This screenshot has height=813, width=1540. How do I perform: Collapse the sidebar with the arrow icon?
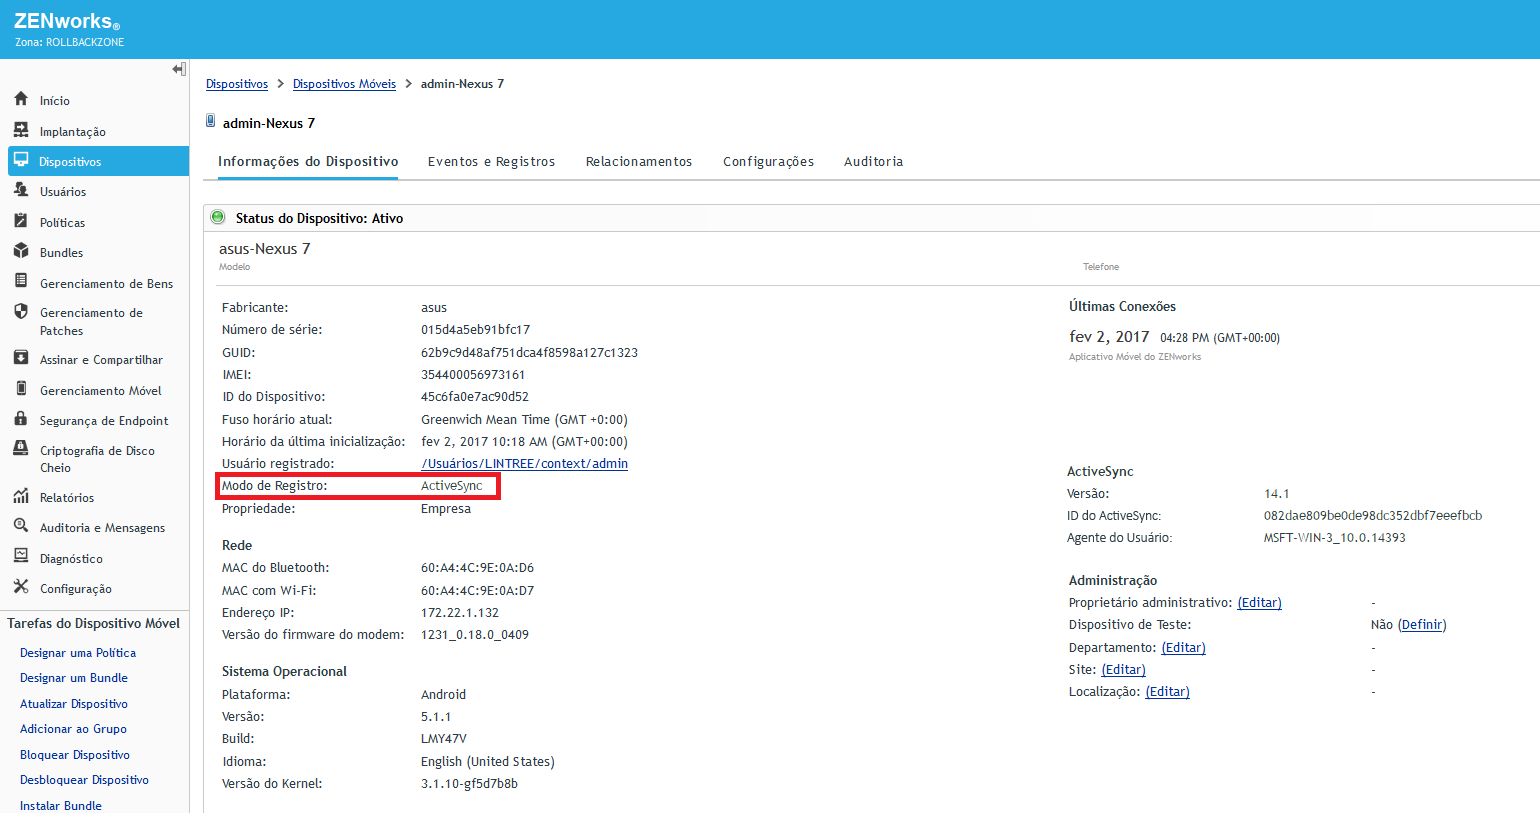[179, 69]
